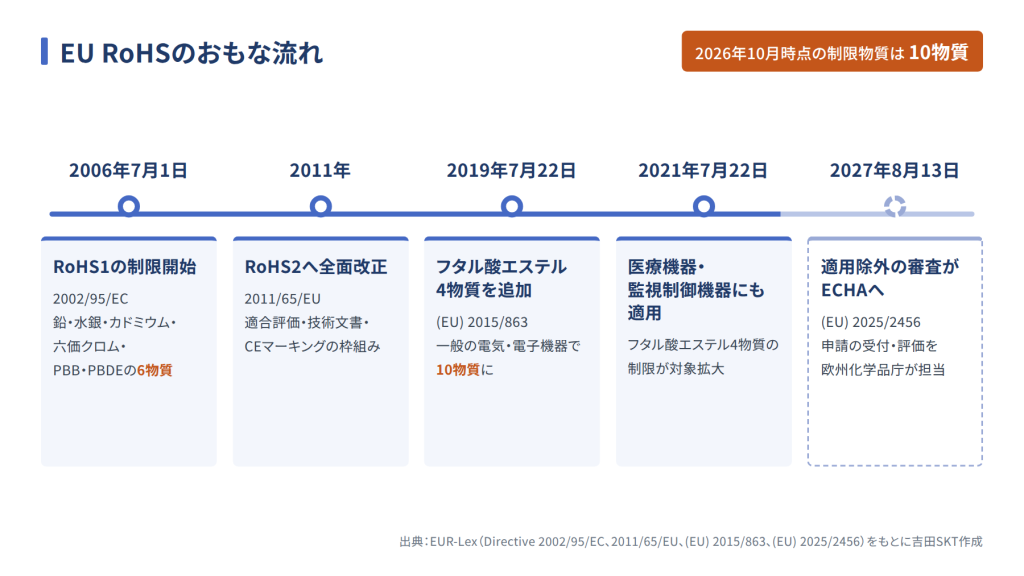The width and height of the screenshot is (1024, 576).
Task: Click the heading フタル酸エステル4物質を追加
Action: [x=501, y=278]
